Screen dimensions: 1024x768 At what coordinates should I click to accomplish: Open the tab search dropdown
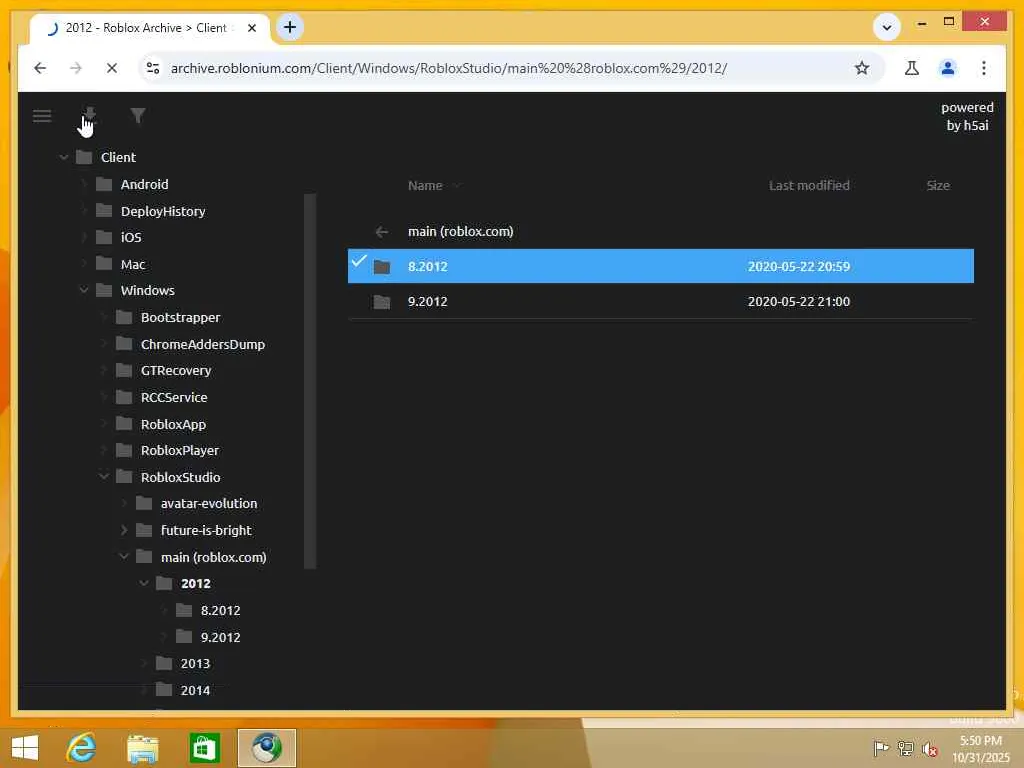(887, 27)
